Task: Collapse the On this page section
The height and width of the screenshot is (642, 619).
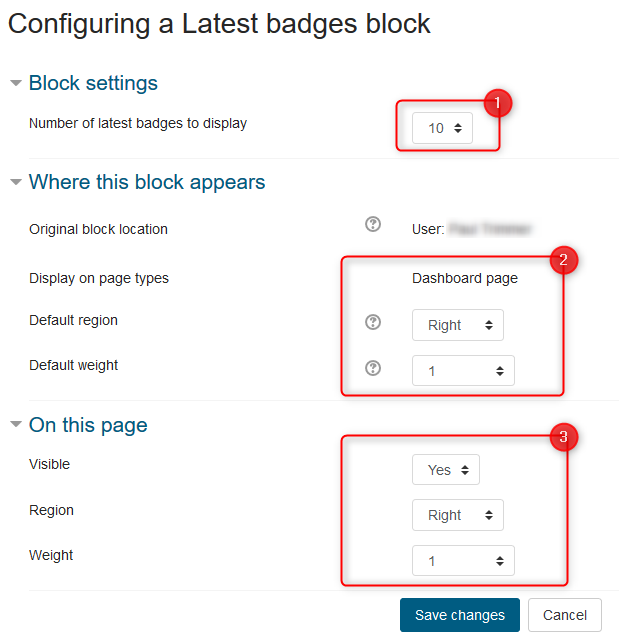Action: coord(16,425)
